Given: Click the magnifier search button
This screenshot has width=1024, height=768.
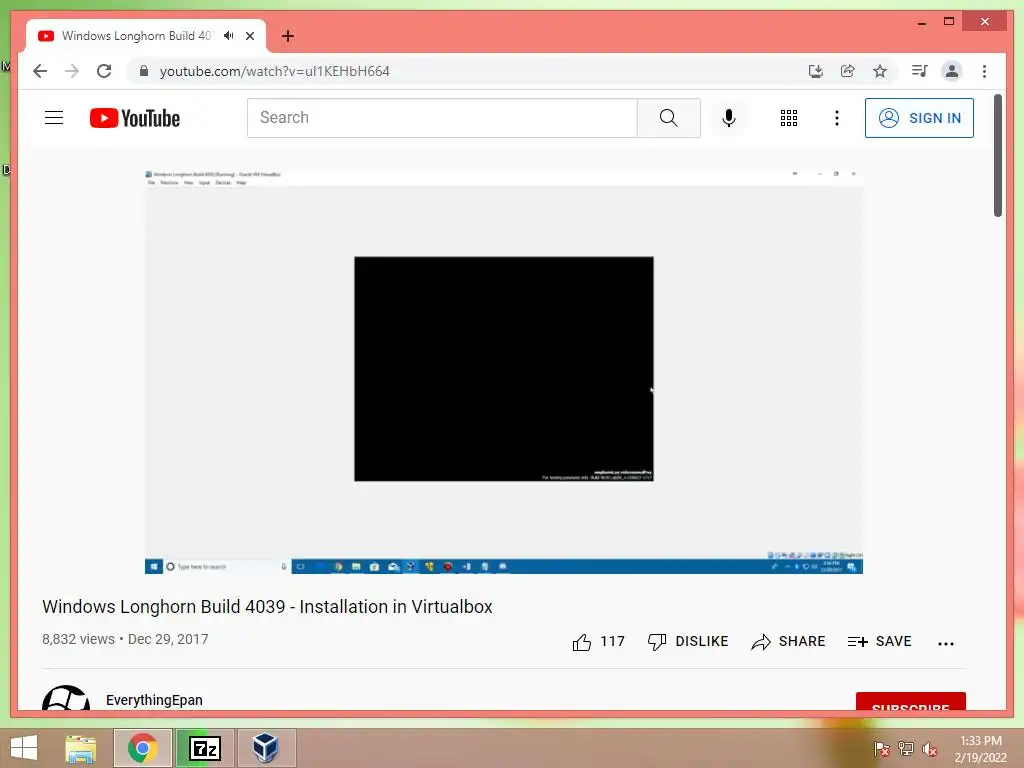Looking at the screenshot, I should [x=669, y=118].
